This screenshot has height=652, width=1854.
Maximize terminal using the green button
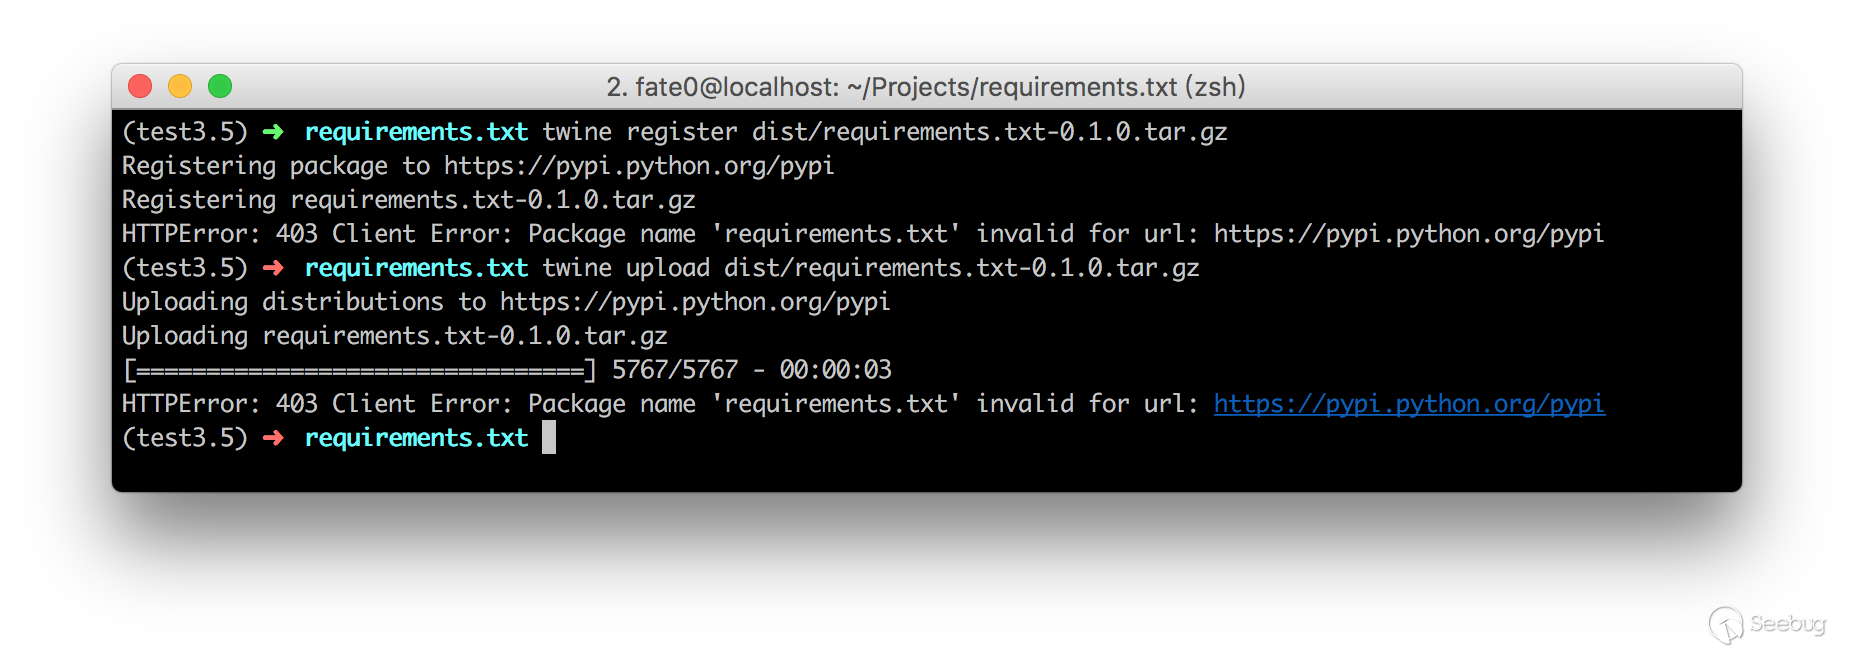tap(220, 87)
